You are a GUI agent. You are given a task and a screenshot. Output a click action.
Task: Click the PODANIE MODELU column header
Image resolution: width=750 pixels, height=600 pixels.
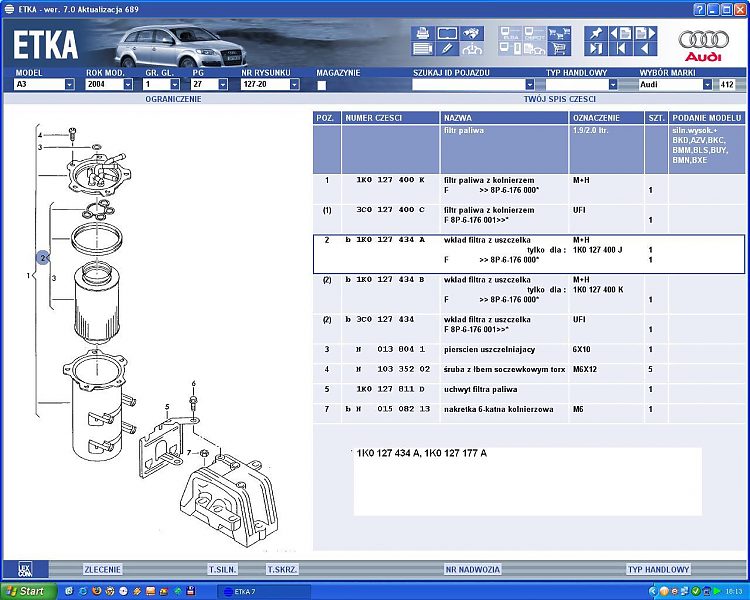pyautogui.click(x=707, y=118)
